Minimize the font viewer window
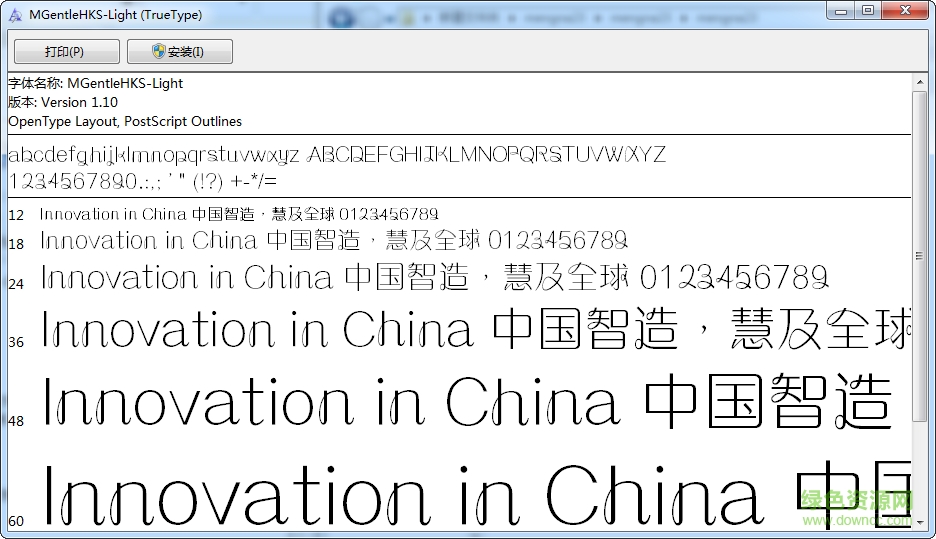Viewport: 936px width, 539px height. click(x=840, y=10)
